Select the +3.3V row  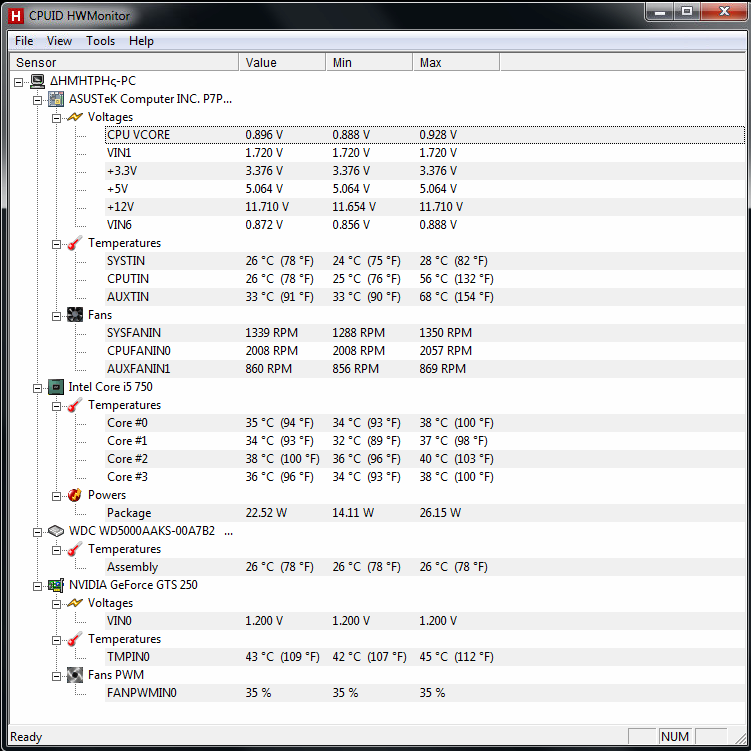pos(425,171)
